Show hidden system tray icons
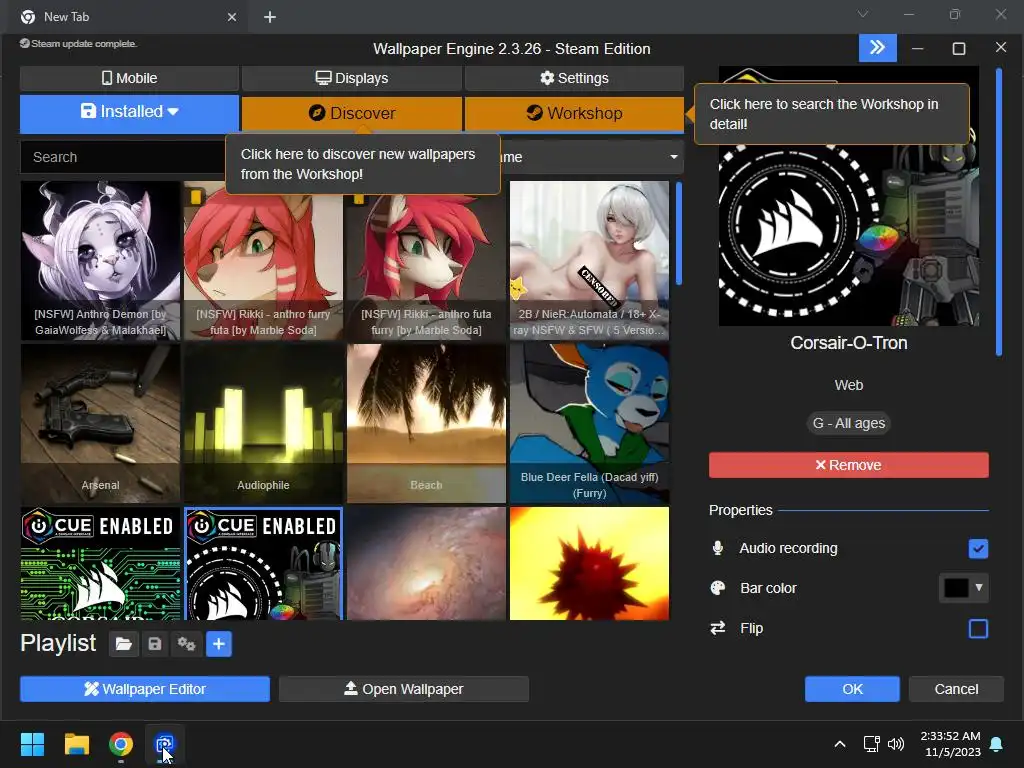 (x=840, y=744)
